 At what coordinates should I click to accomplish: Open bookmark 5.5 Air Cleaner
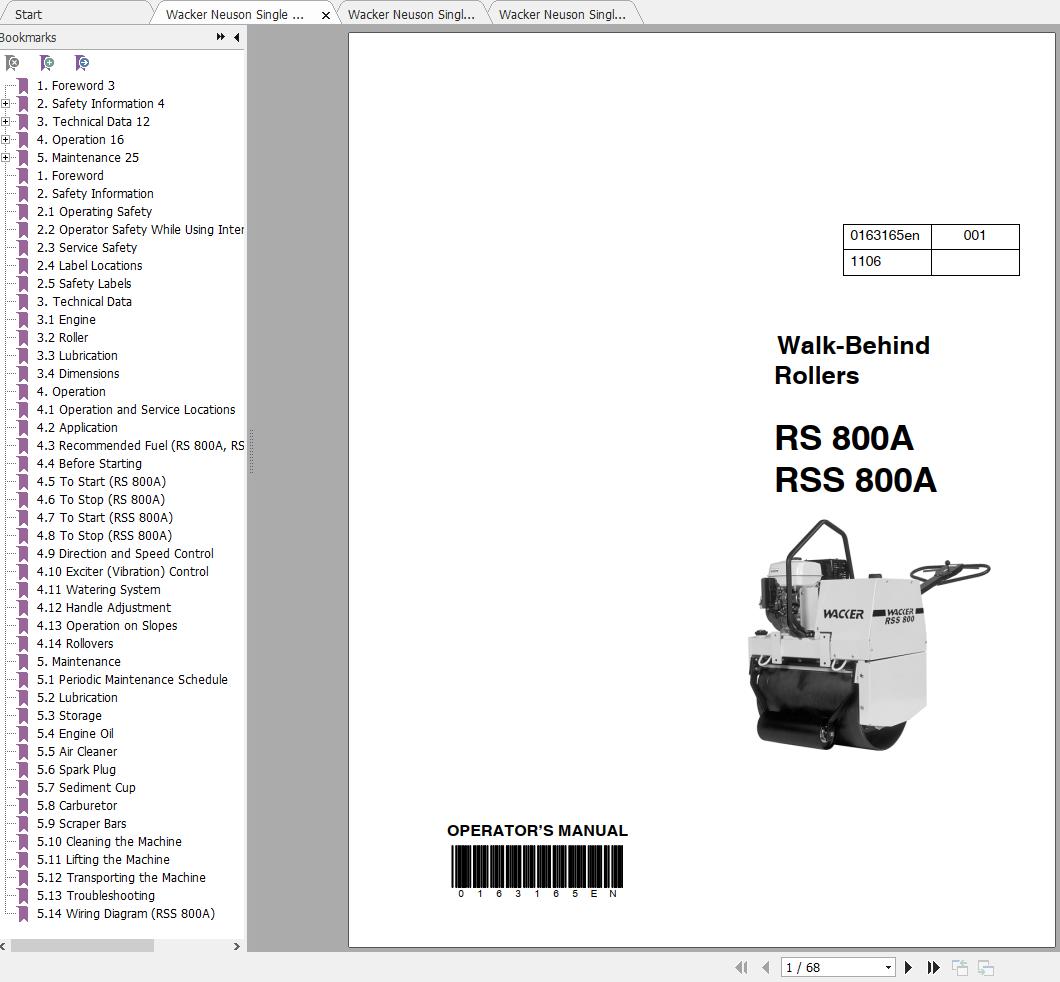tap(76, 752)
